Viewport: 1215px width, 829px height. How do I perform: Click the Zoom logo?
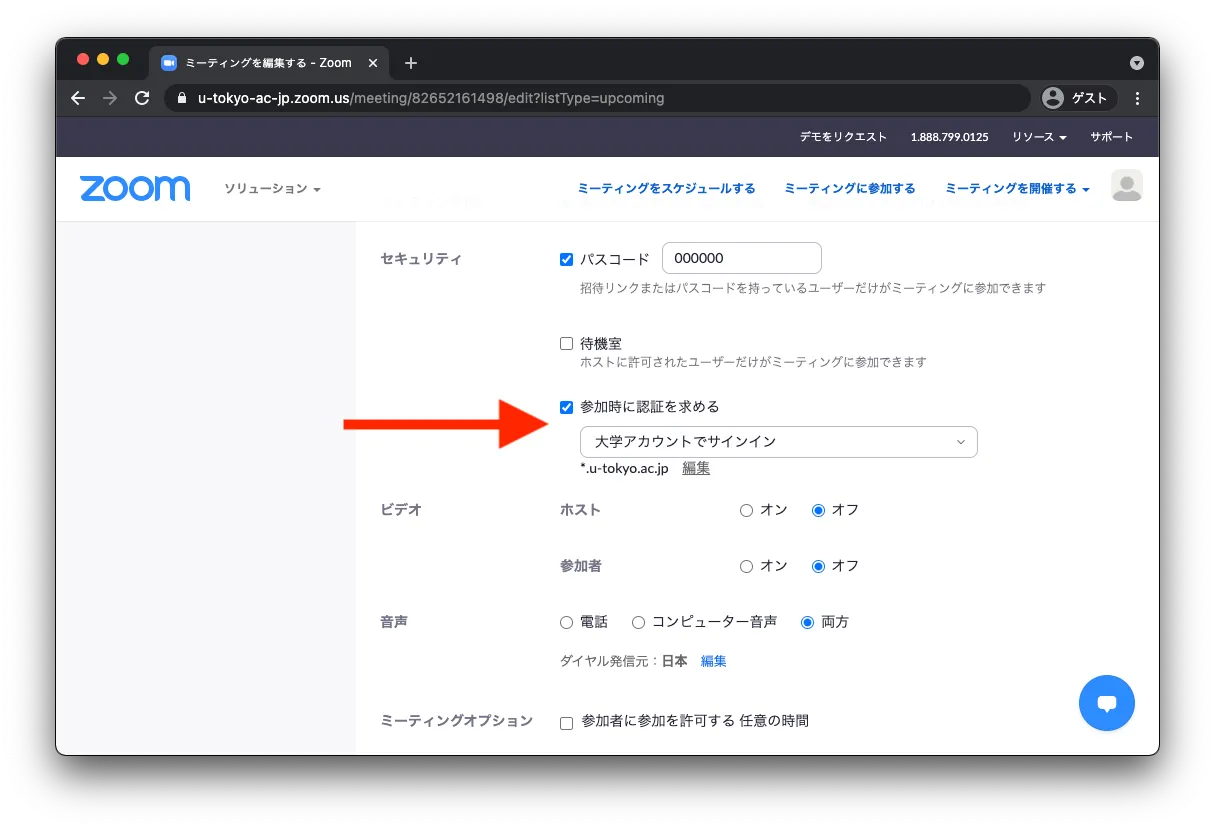tap(135, 188)
